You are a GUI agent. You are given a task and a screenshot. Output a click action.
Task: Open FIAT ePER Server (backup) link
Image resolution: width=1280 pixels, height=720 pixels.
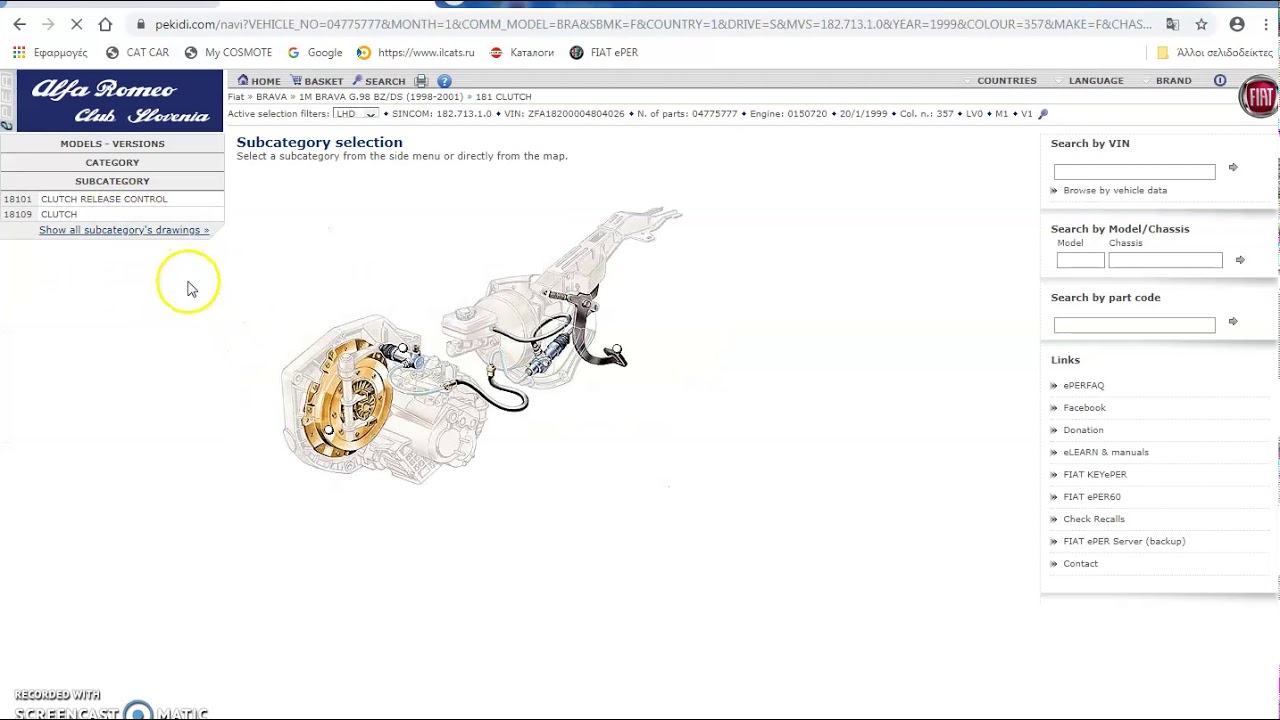coord(1124,541)
